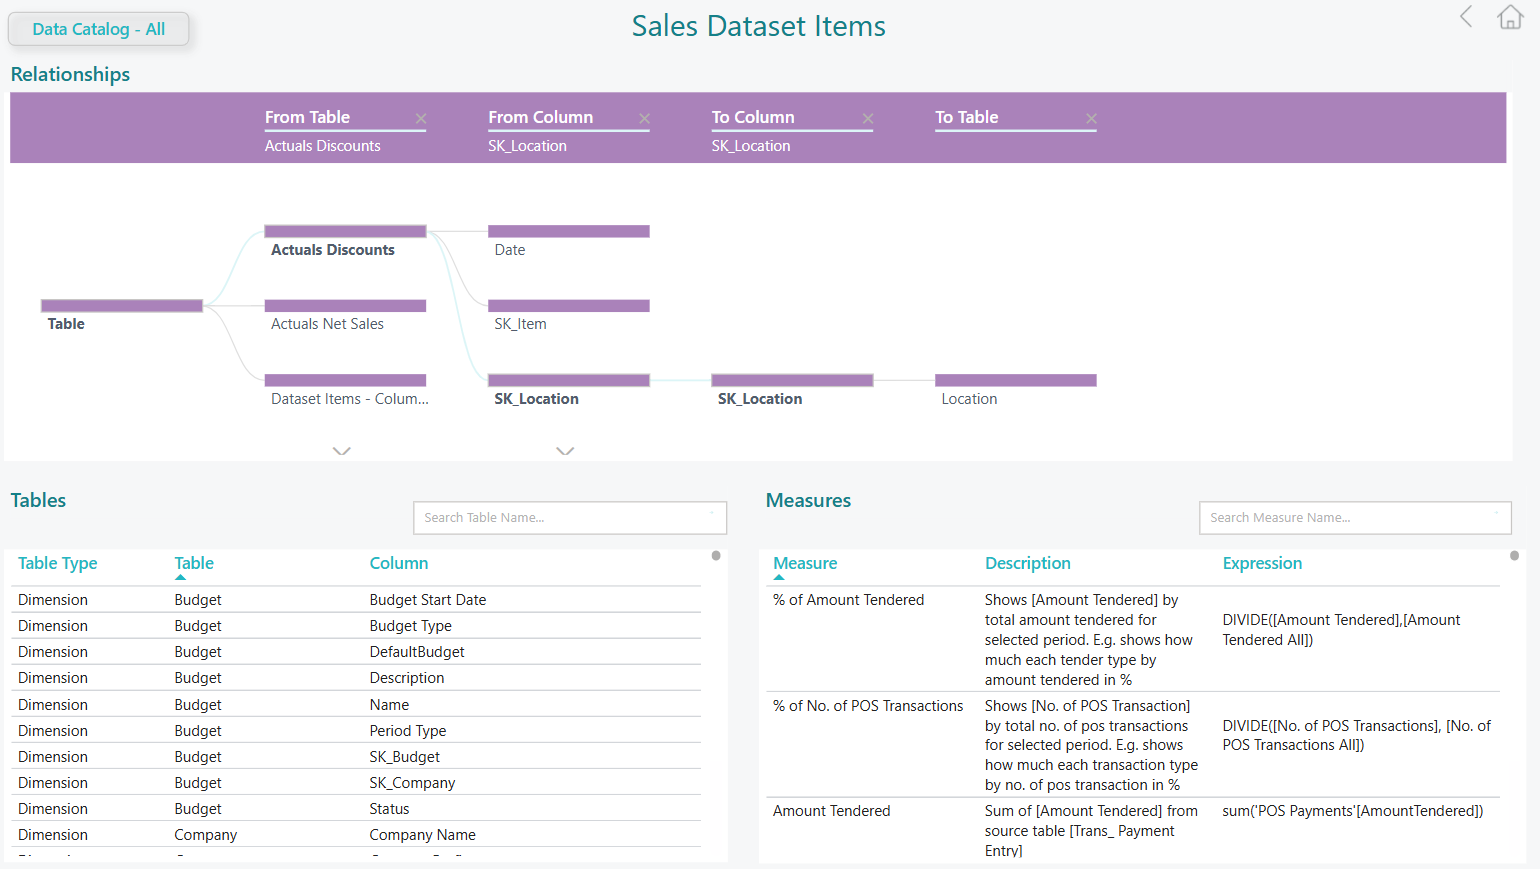Expand more tables with chevron below Dataset Items
Image resolution: width=1540 pixels, height=869 pixels.
point(342,451)
